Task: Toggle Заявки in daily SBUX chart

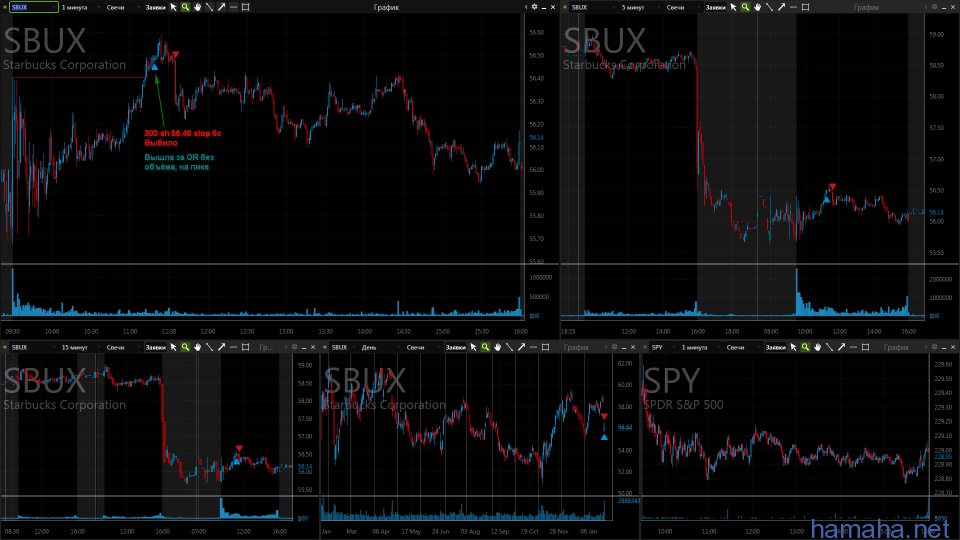Action: point(456,347)
